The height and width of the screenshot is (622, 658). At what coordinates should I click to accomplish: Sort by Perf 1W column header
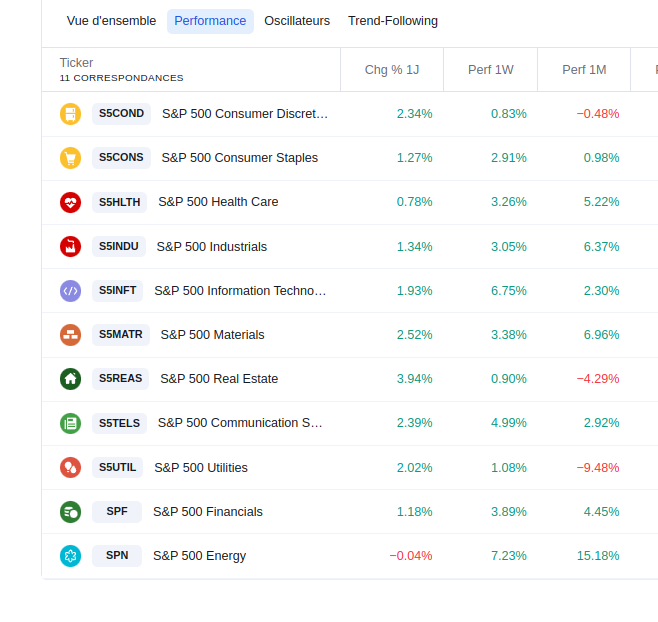[490, 70]
